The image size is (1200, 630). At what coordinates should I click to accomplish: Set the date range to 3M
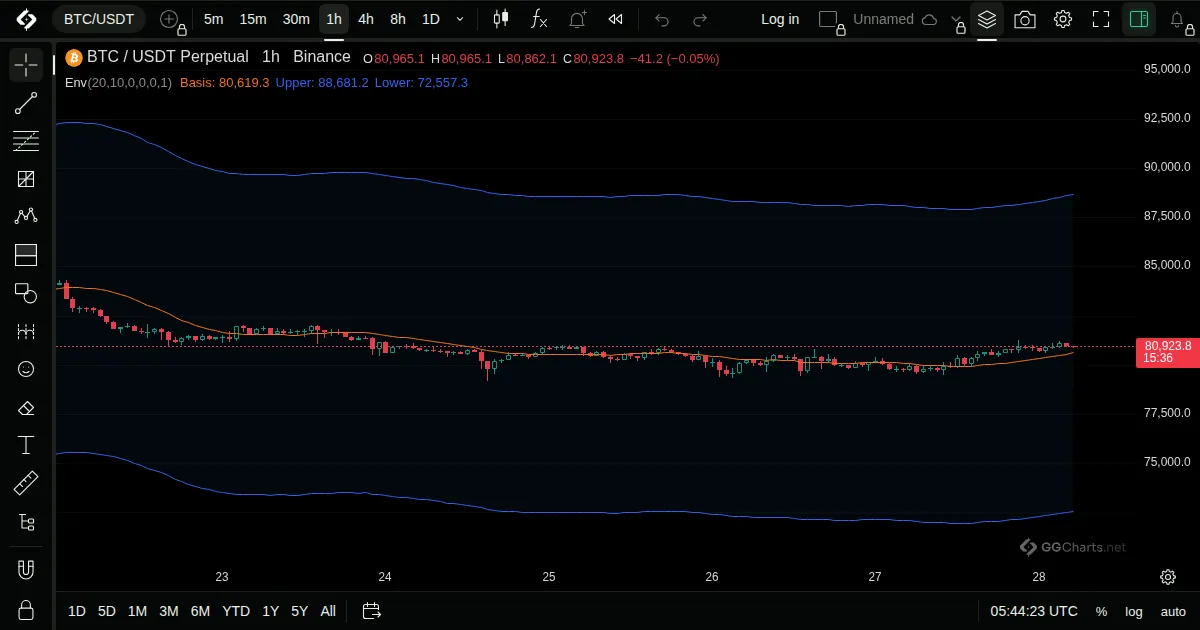pyautogui.click(x=169, y=611)
